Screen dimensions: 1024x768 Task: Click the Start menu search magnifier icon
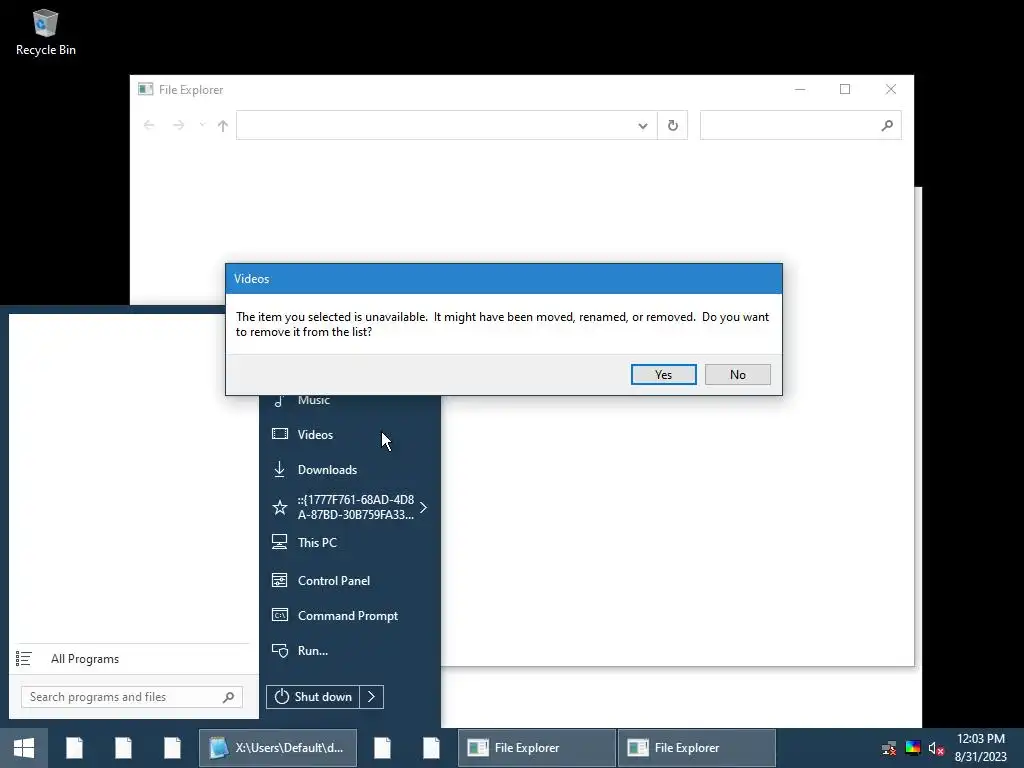point(229,697)
